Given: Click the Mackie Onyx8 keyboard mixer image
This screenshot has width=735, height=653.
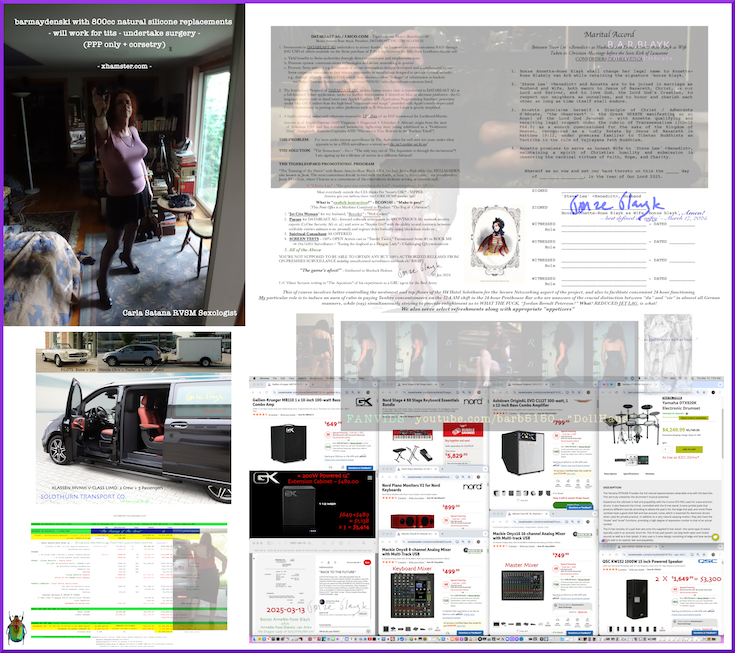Looking at the screenshot, I should (x=412, y=595).
